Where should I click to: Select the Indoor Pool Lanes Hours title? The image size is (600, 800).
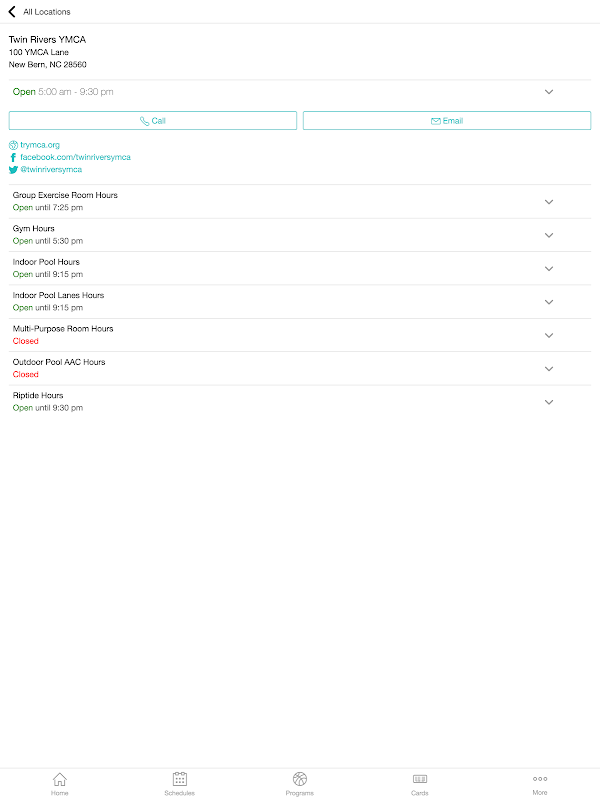58,295
